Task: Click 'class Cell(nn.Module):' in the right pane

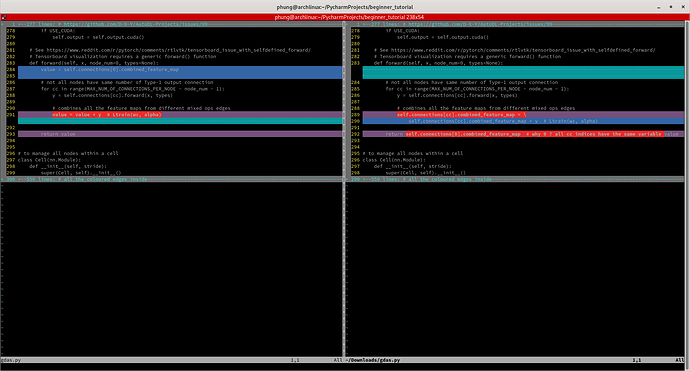Action: tap(394, 160)
